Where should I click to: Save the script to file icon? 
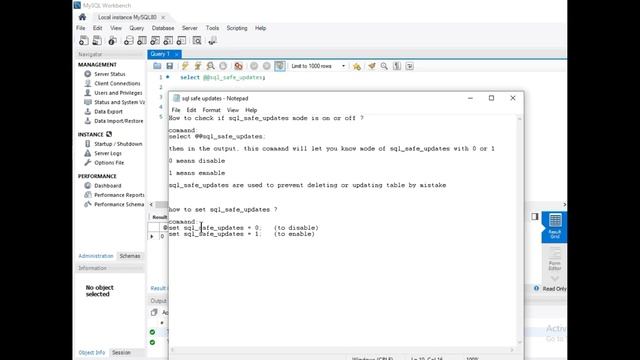point(170,66)
